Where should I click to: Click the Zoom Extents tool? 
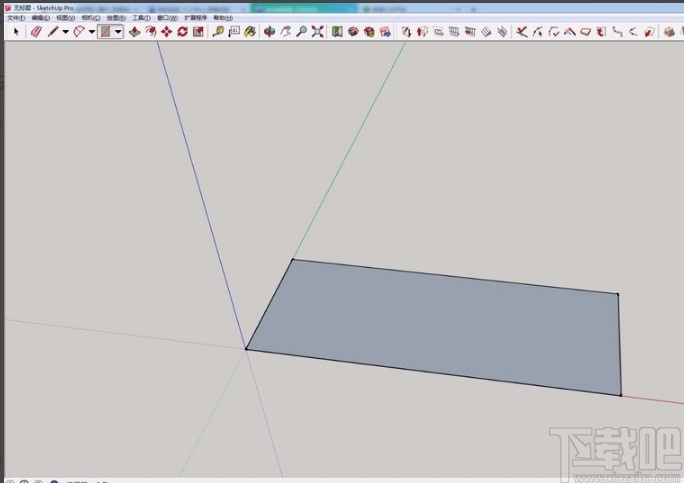point(318,31)
